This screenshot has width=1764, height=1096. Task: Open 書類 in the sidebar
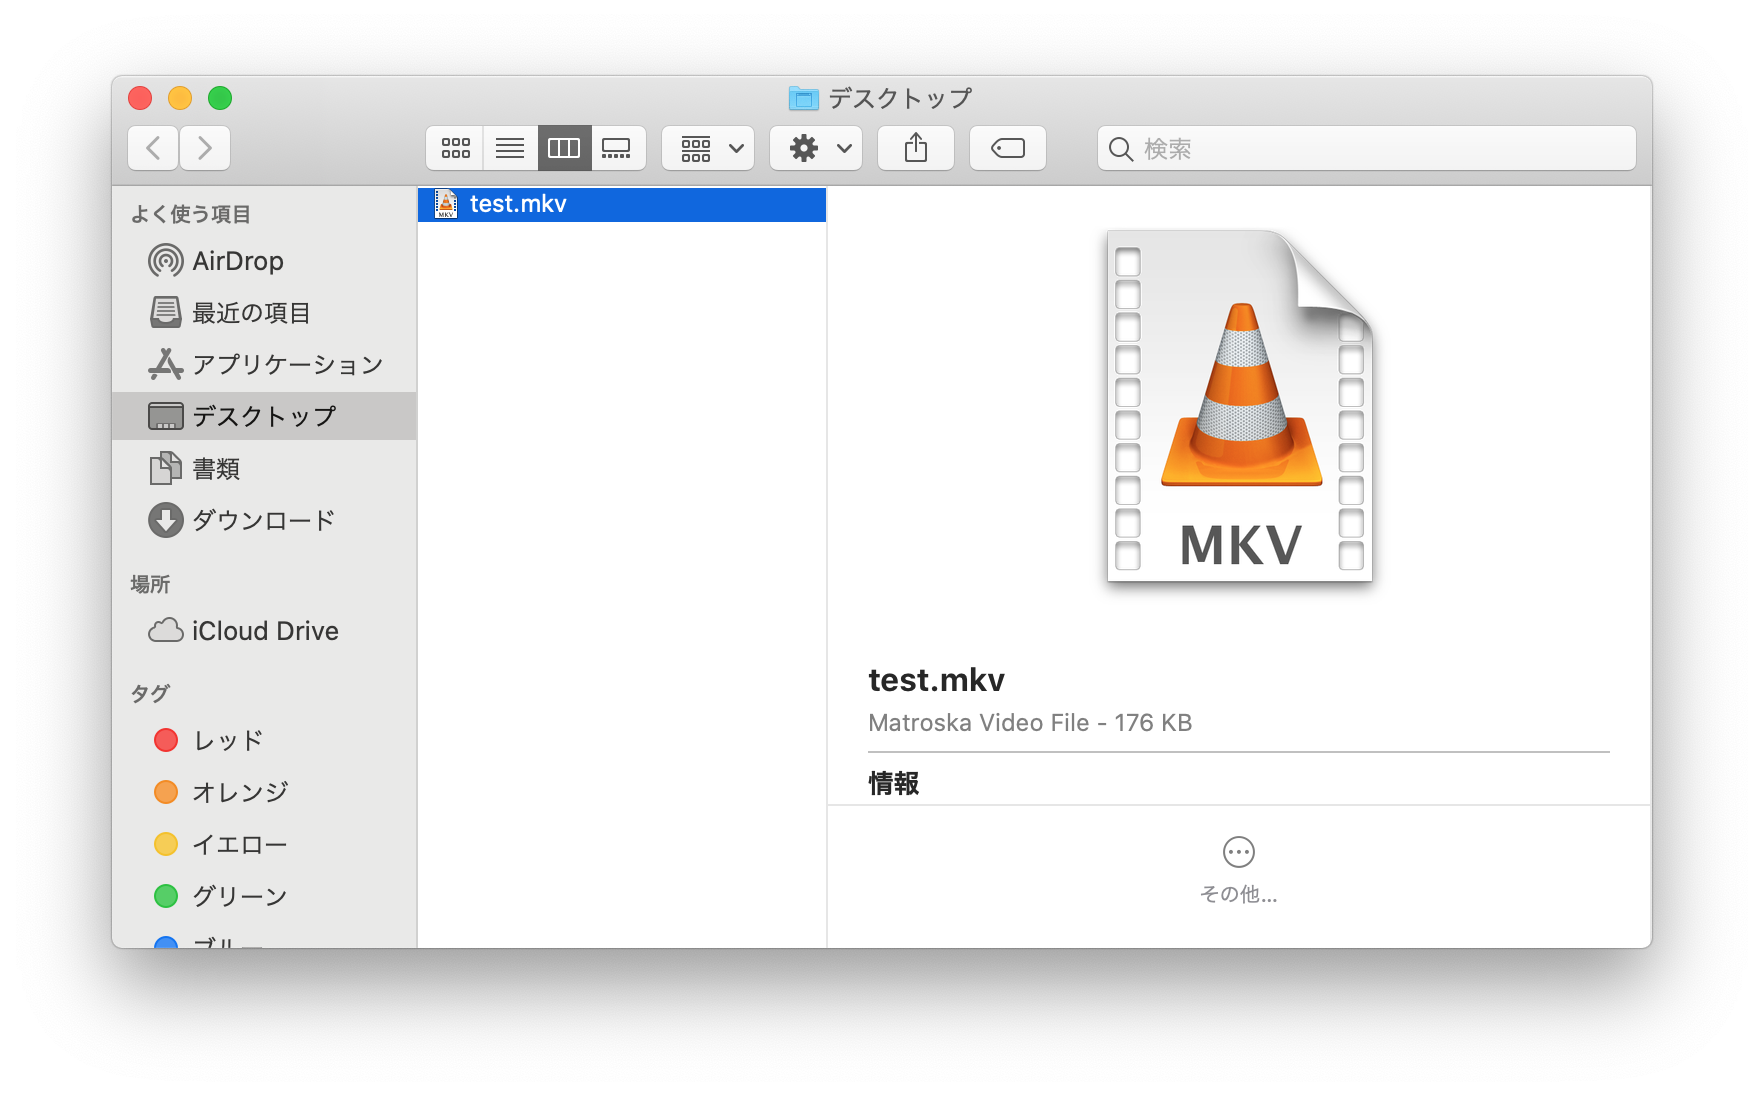click(264, 468)
